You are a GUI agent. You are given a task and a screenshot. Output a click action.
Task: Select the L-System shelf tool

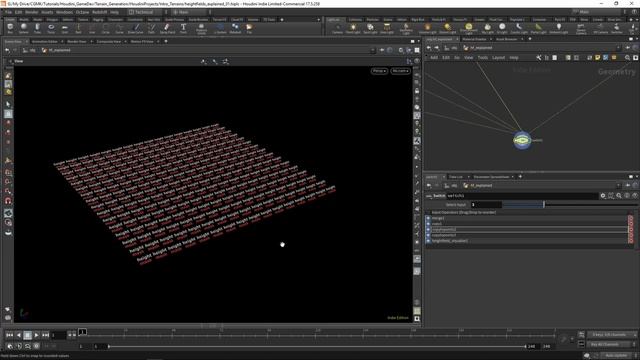point(220,29)
